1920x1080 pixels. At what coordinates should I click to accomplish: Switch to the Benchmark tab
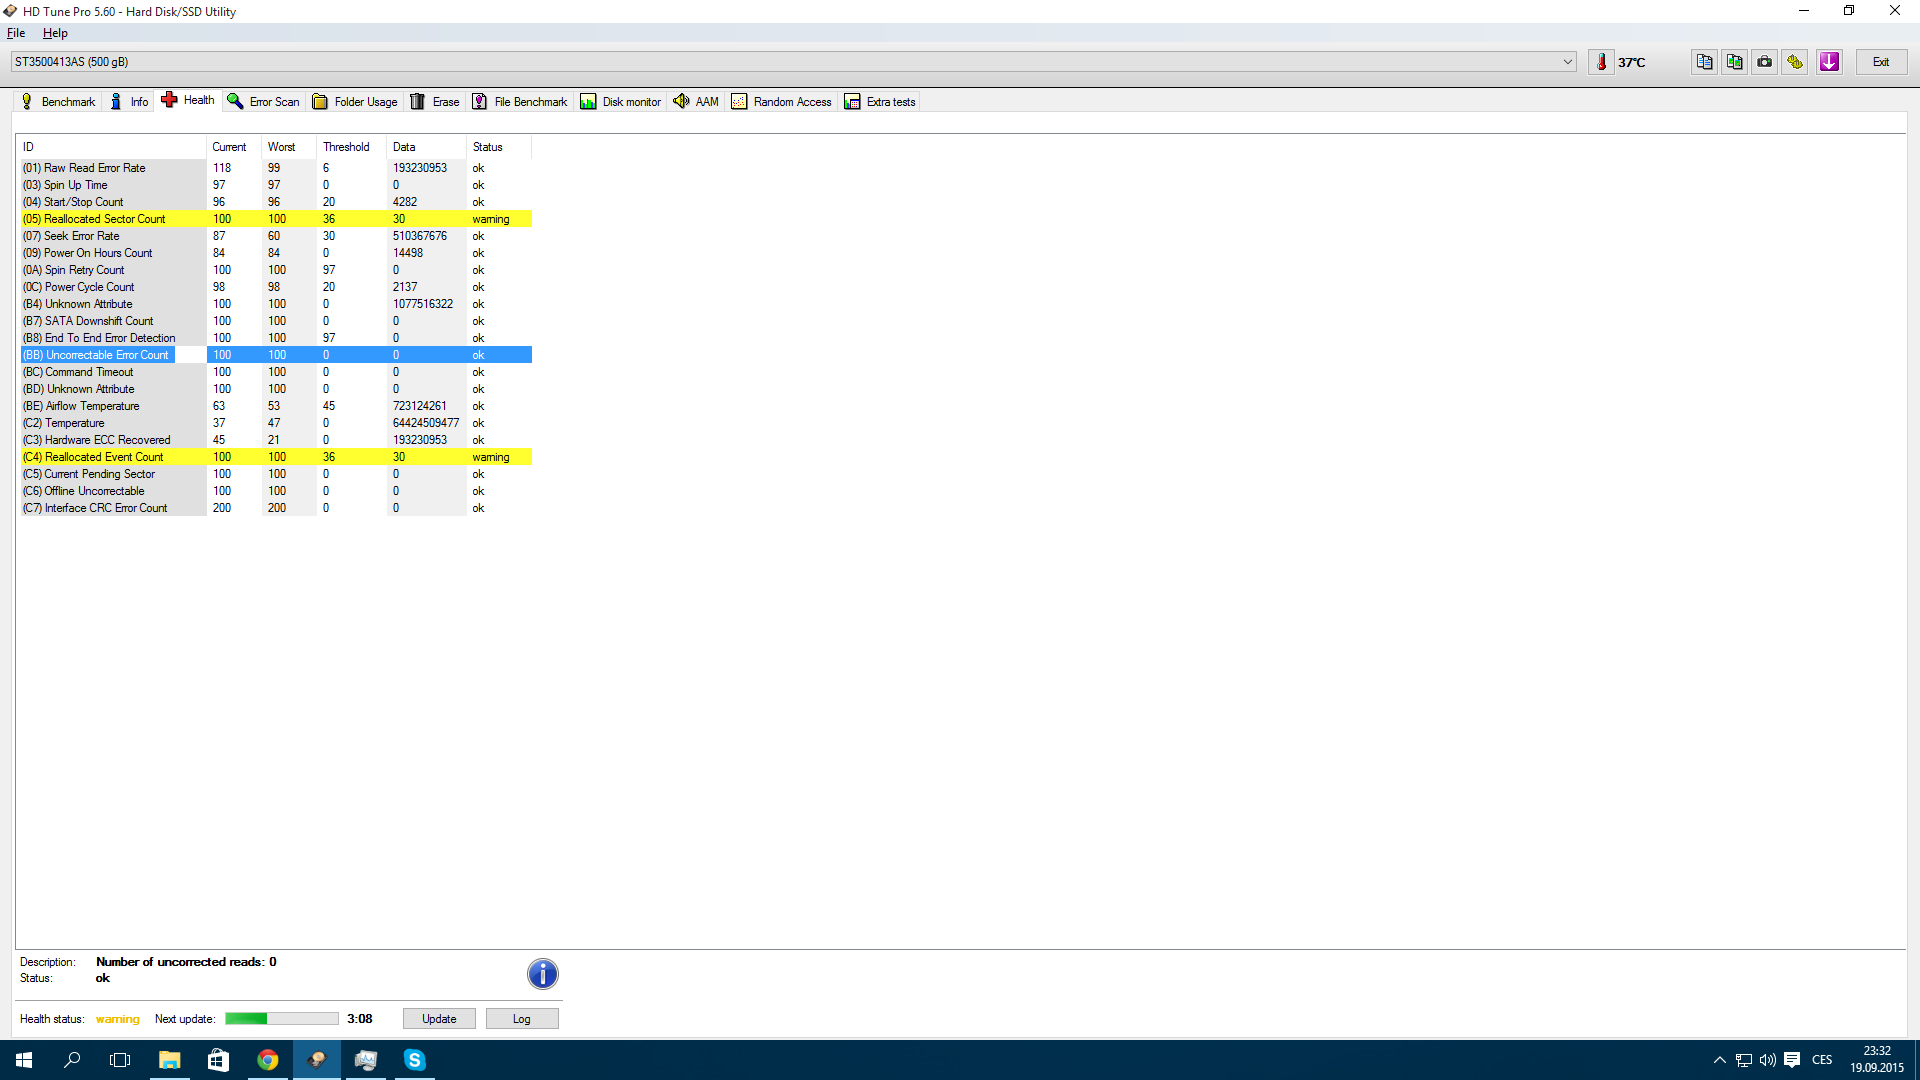[58, 102]
